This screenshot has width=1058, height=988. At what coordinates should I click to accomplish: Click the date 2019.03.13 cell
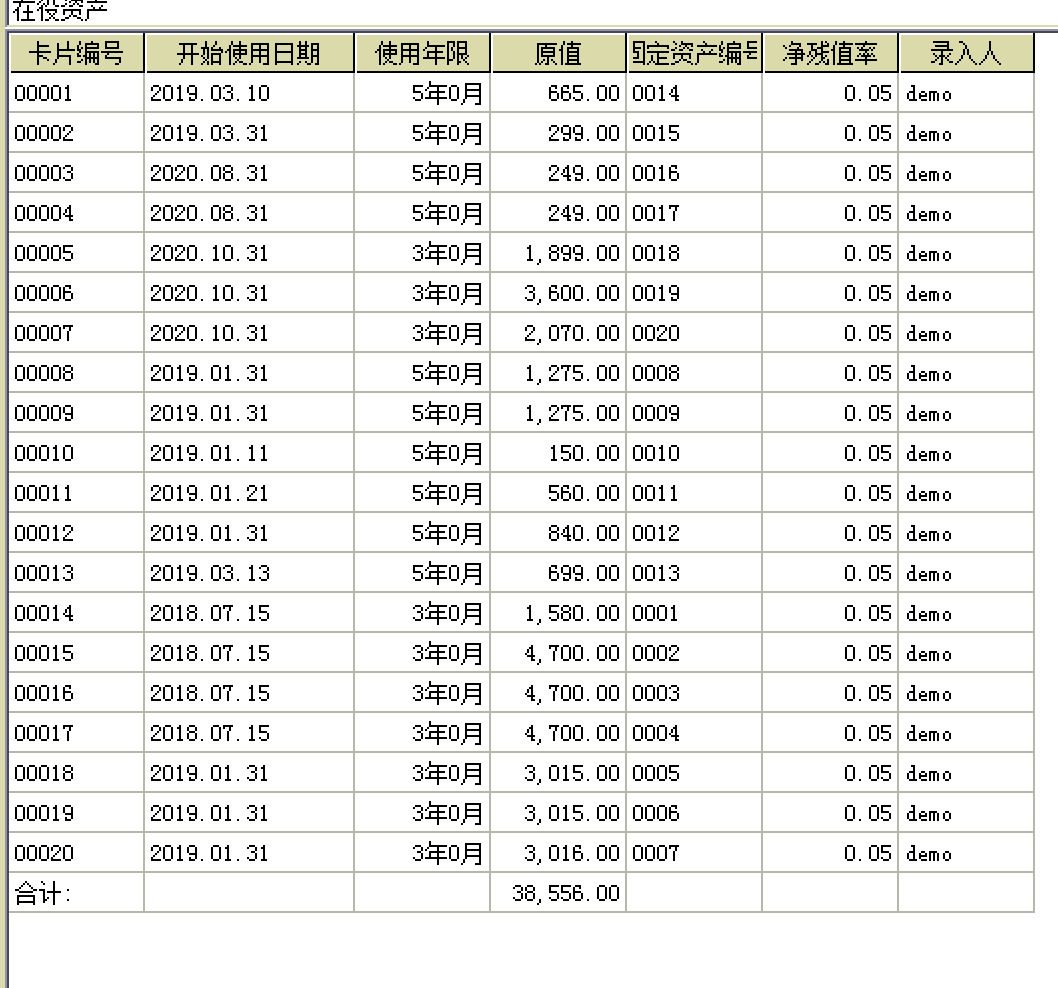249,573
